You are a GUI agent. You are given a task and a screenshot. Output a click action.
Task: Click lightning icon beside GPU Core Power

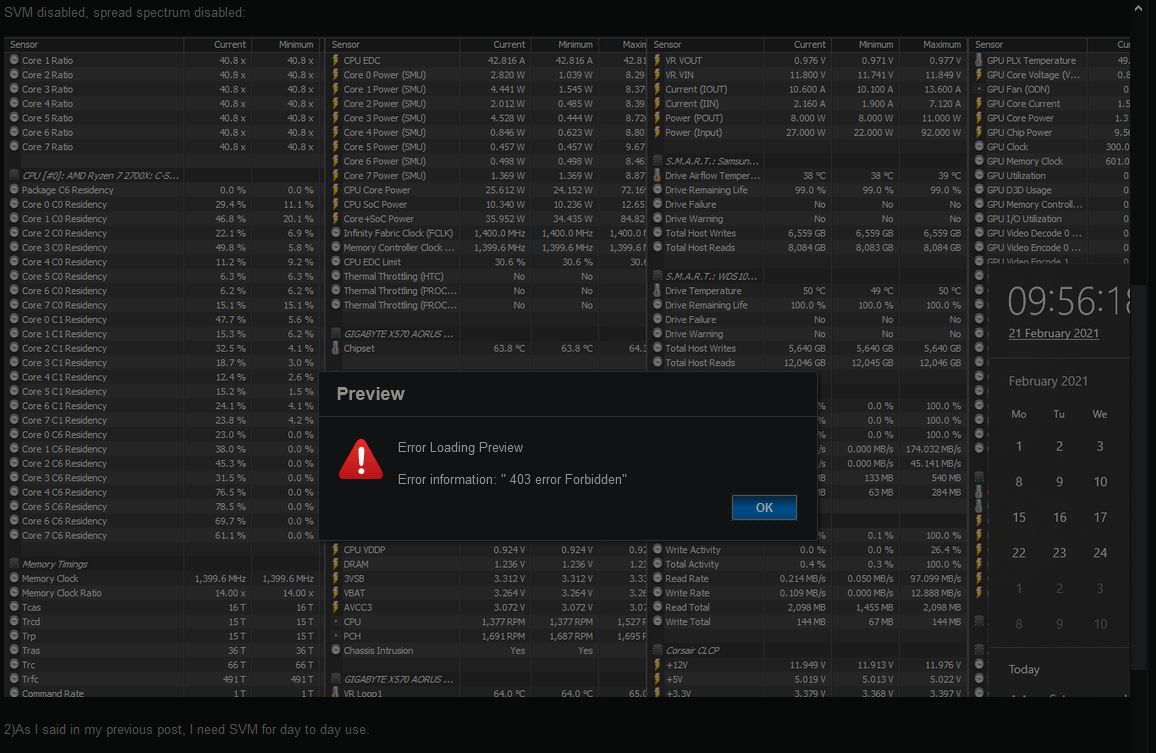pyautogui.click(x=979, y=118)
